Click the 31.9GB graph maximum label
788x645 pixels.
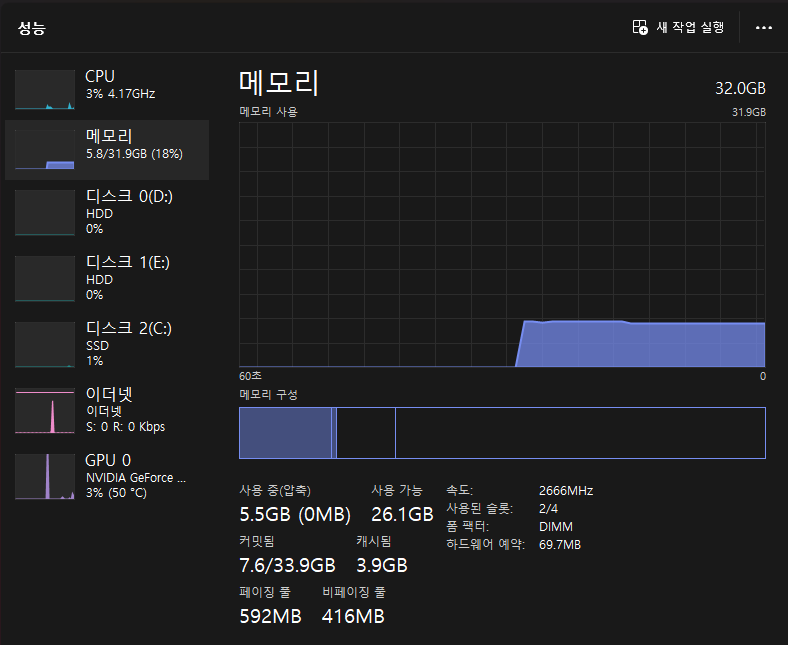pos(749,112)
